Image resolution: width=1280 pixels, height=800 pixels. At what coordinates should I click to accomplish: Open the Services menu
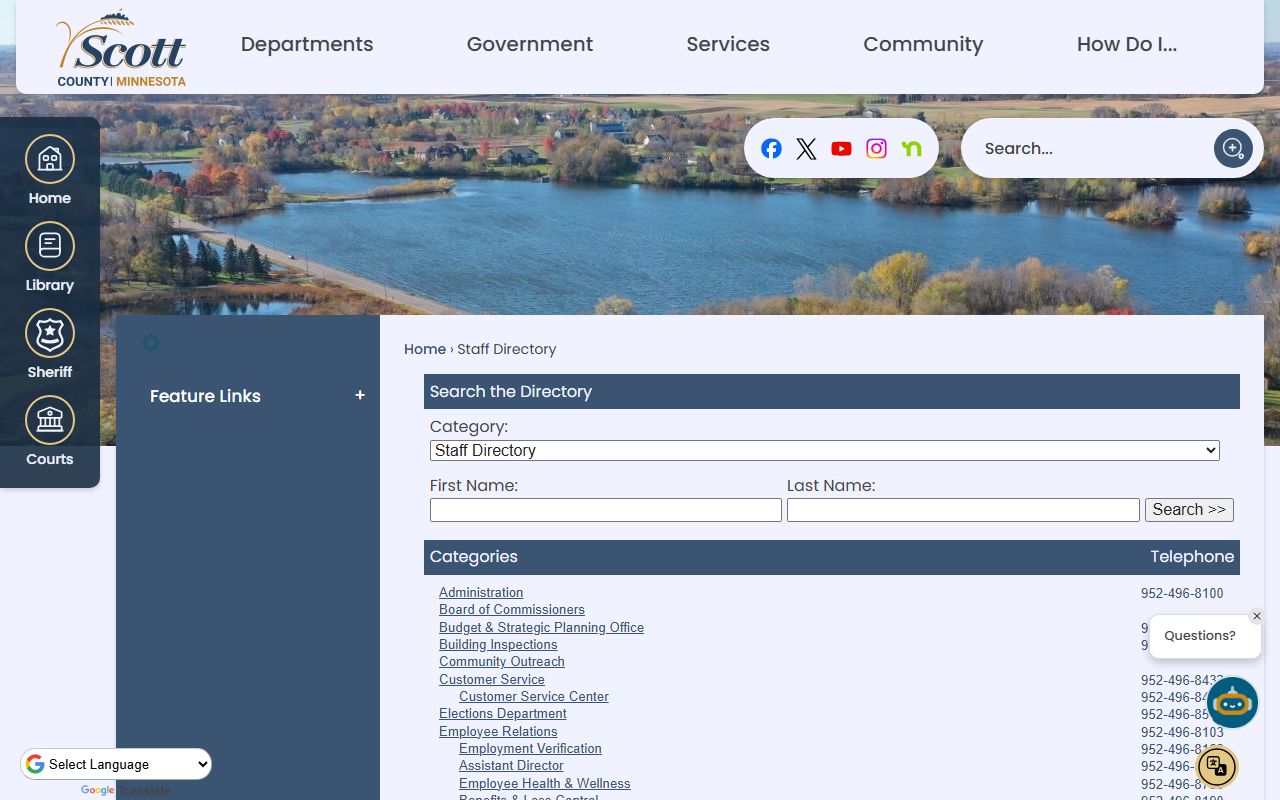[728, 44]
